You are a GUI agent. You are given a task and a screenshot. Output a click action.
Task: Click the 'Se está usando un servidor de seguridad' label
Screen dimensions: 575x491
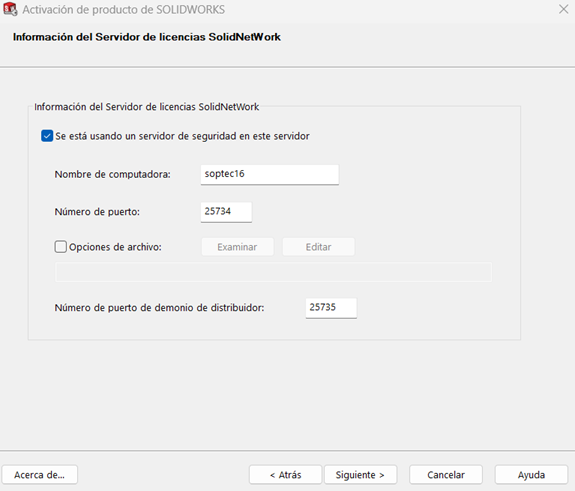coord(182,136)
